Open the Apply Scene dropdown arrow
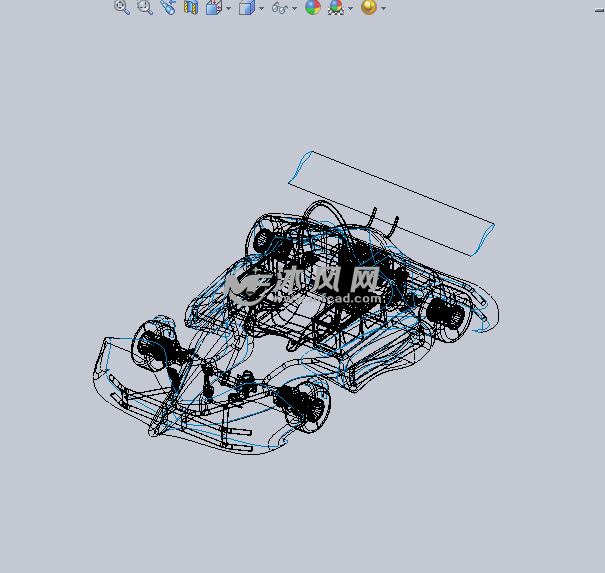The width and height of the screenshot is (605, 573). click(350, 9)
